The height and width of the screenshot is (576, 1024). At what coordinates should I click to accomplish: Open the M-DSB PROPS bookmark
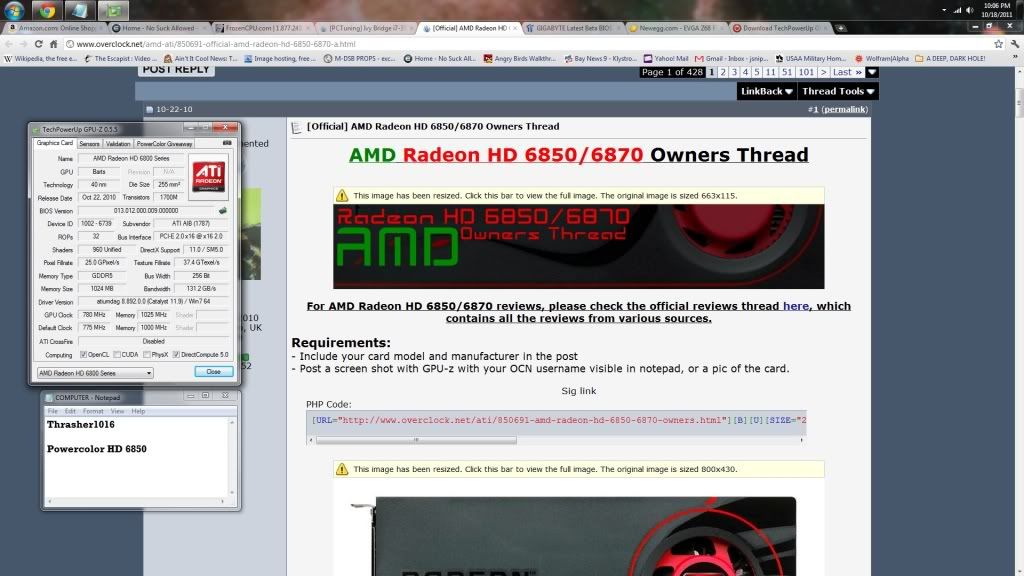[x=359, y=58]
